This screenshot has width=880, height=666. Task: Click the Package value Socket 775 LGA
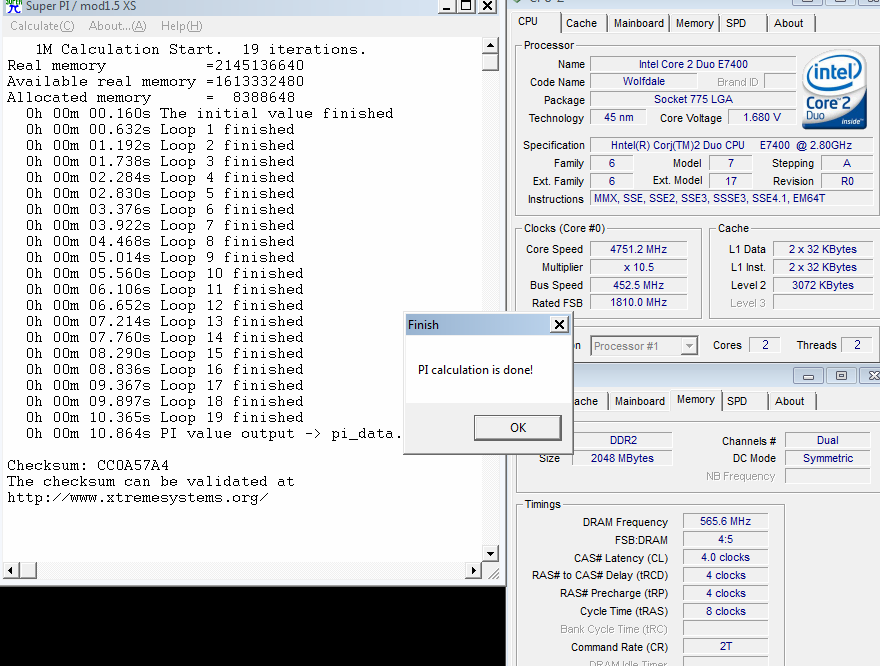(693, 99)
